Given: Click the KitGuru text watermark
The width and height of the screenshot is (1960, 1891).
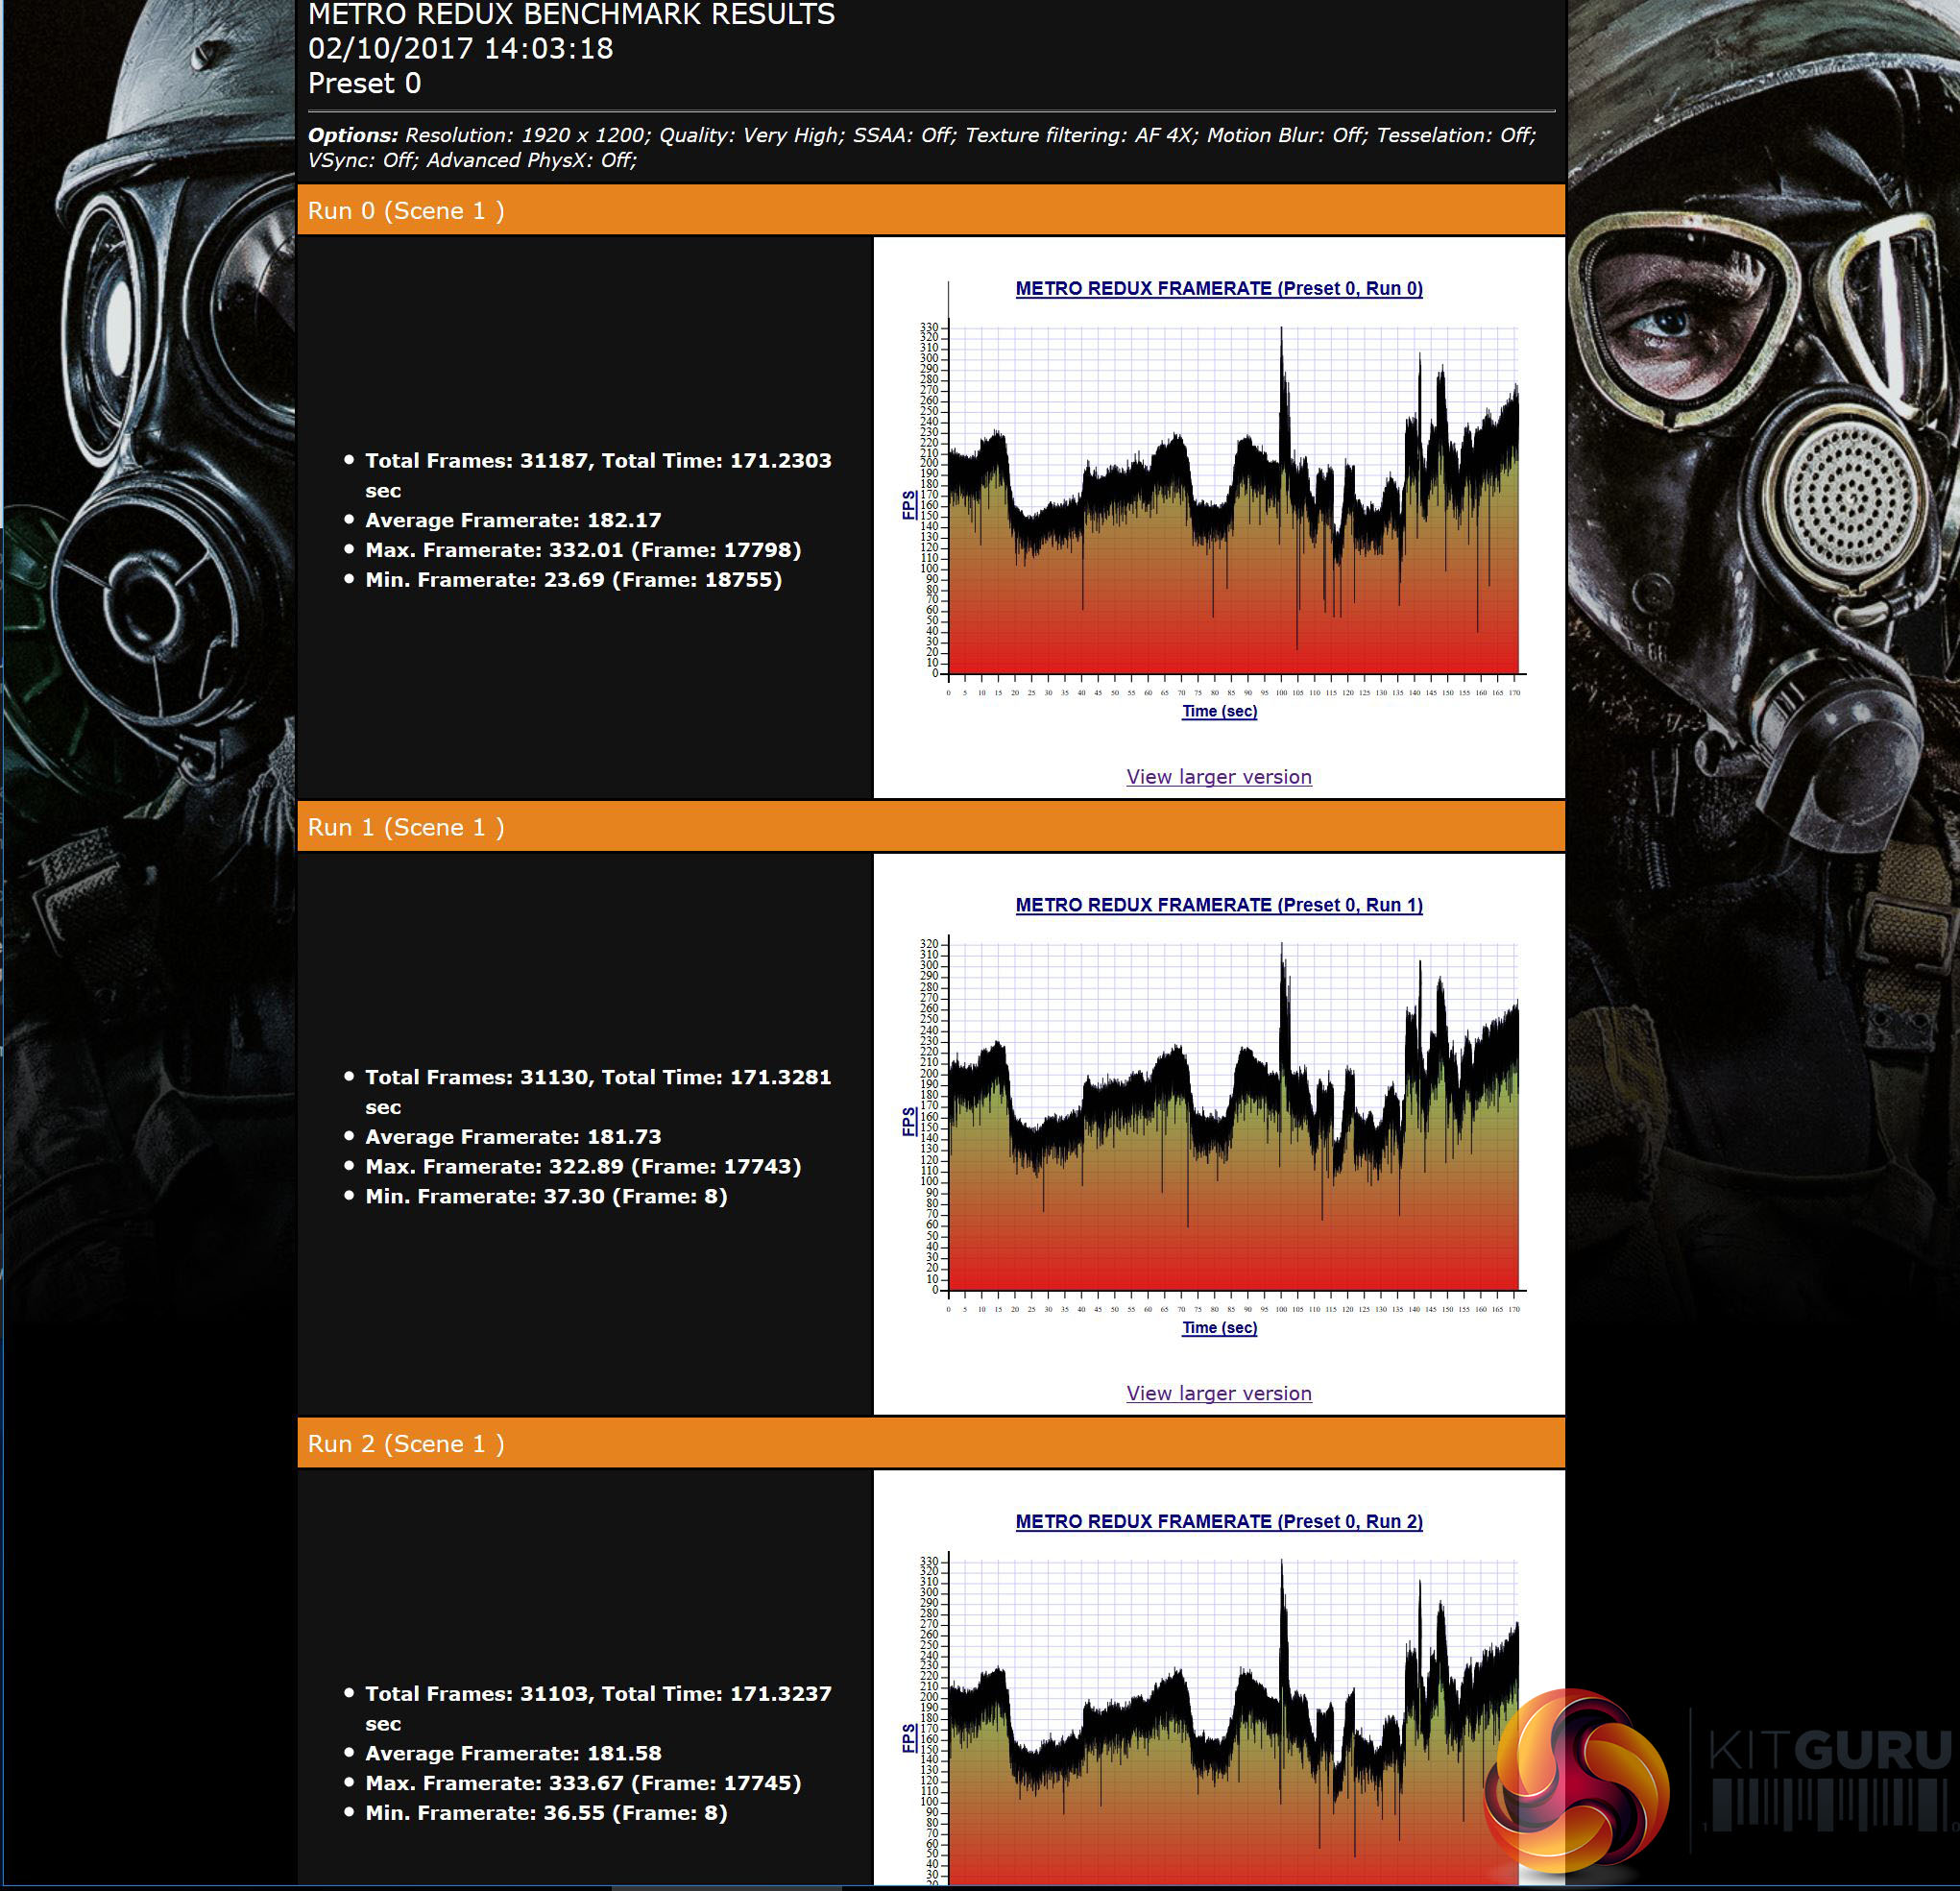Looking at the screenshot, I should click(1828, 1752).
